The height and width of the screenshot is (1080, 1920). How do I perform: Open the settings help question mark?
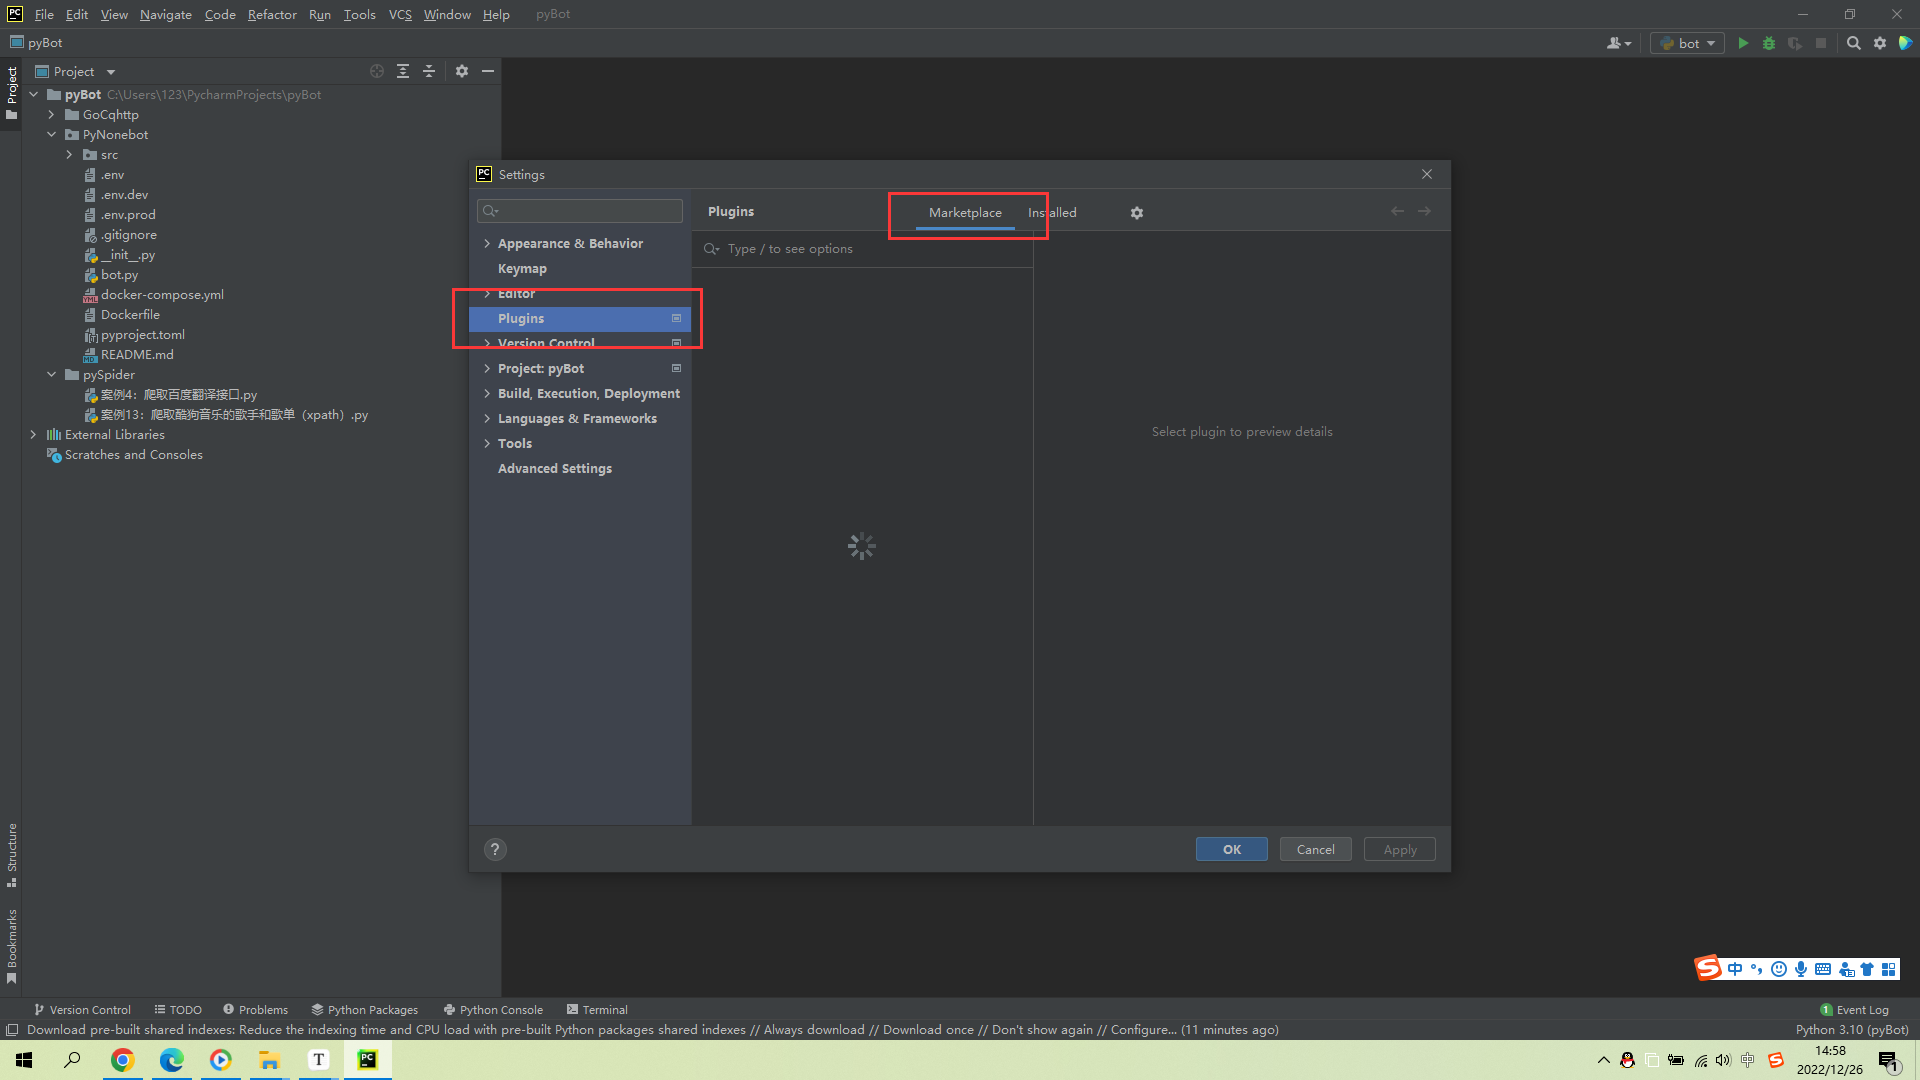coord(495,849)
